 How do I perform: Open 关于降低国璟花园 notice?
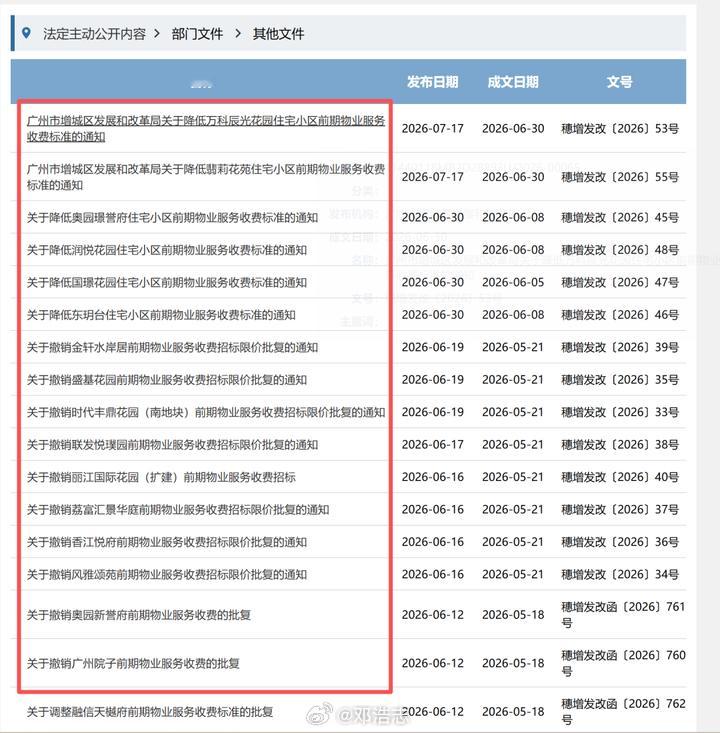166,282
